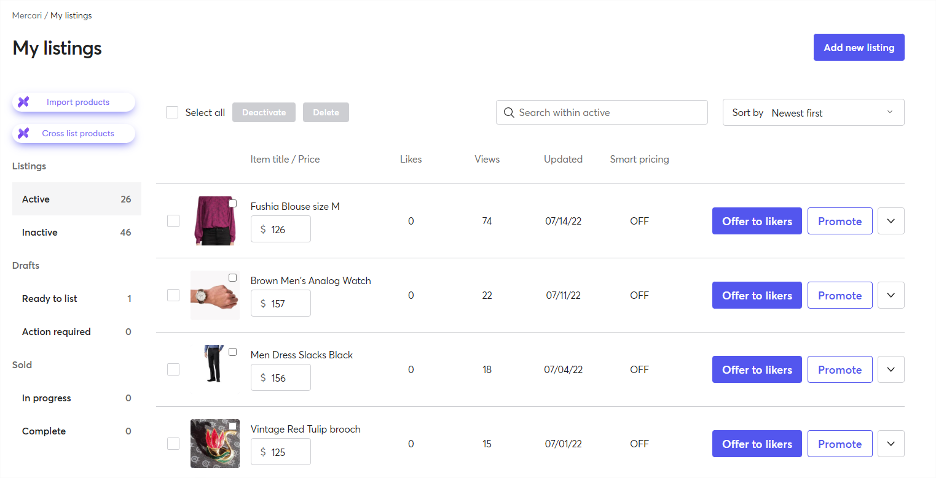The image size is (936, 478).
Task: Click the search magnifier icon
Action: tap(509, 113)
